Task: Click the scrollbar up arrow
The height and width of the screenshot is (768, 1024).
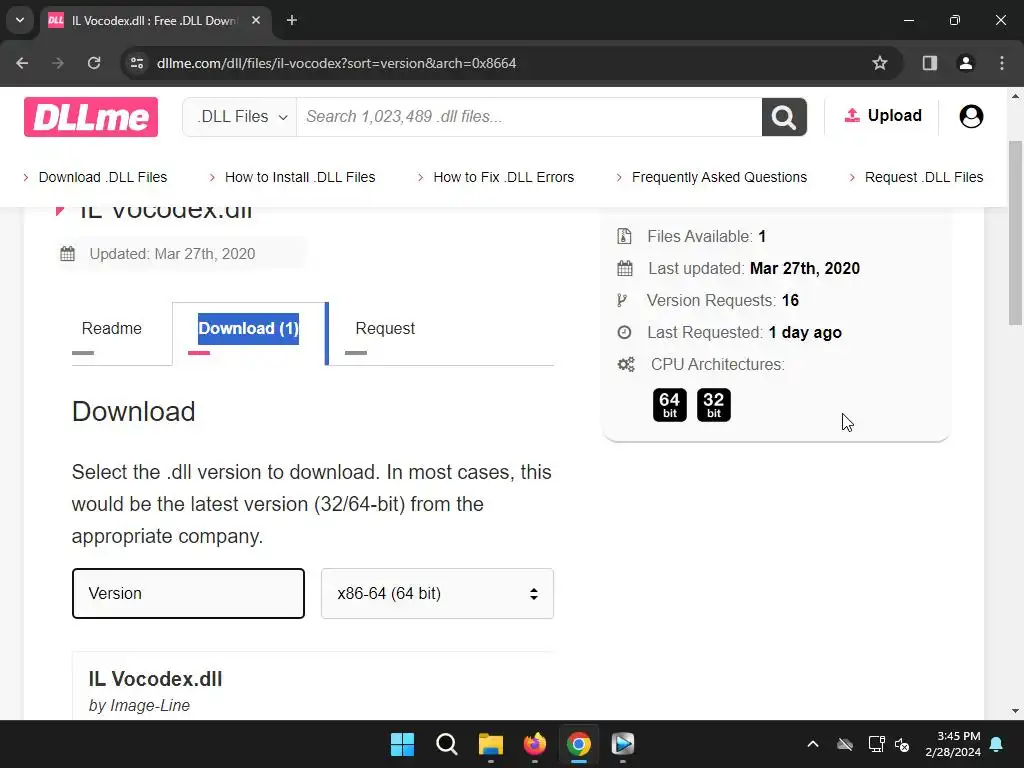Action: [1015, 96]
